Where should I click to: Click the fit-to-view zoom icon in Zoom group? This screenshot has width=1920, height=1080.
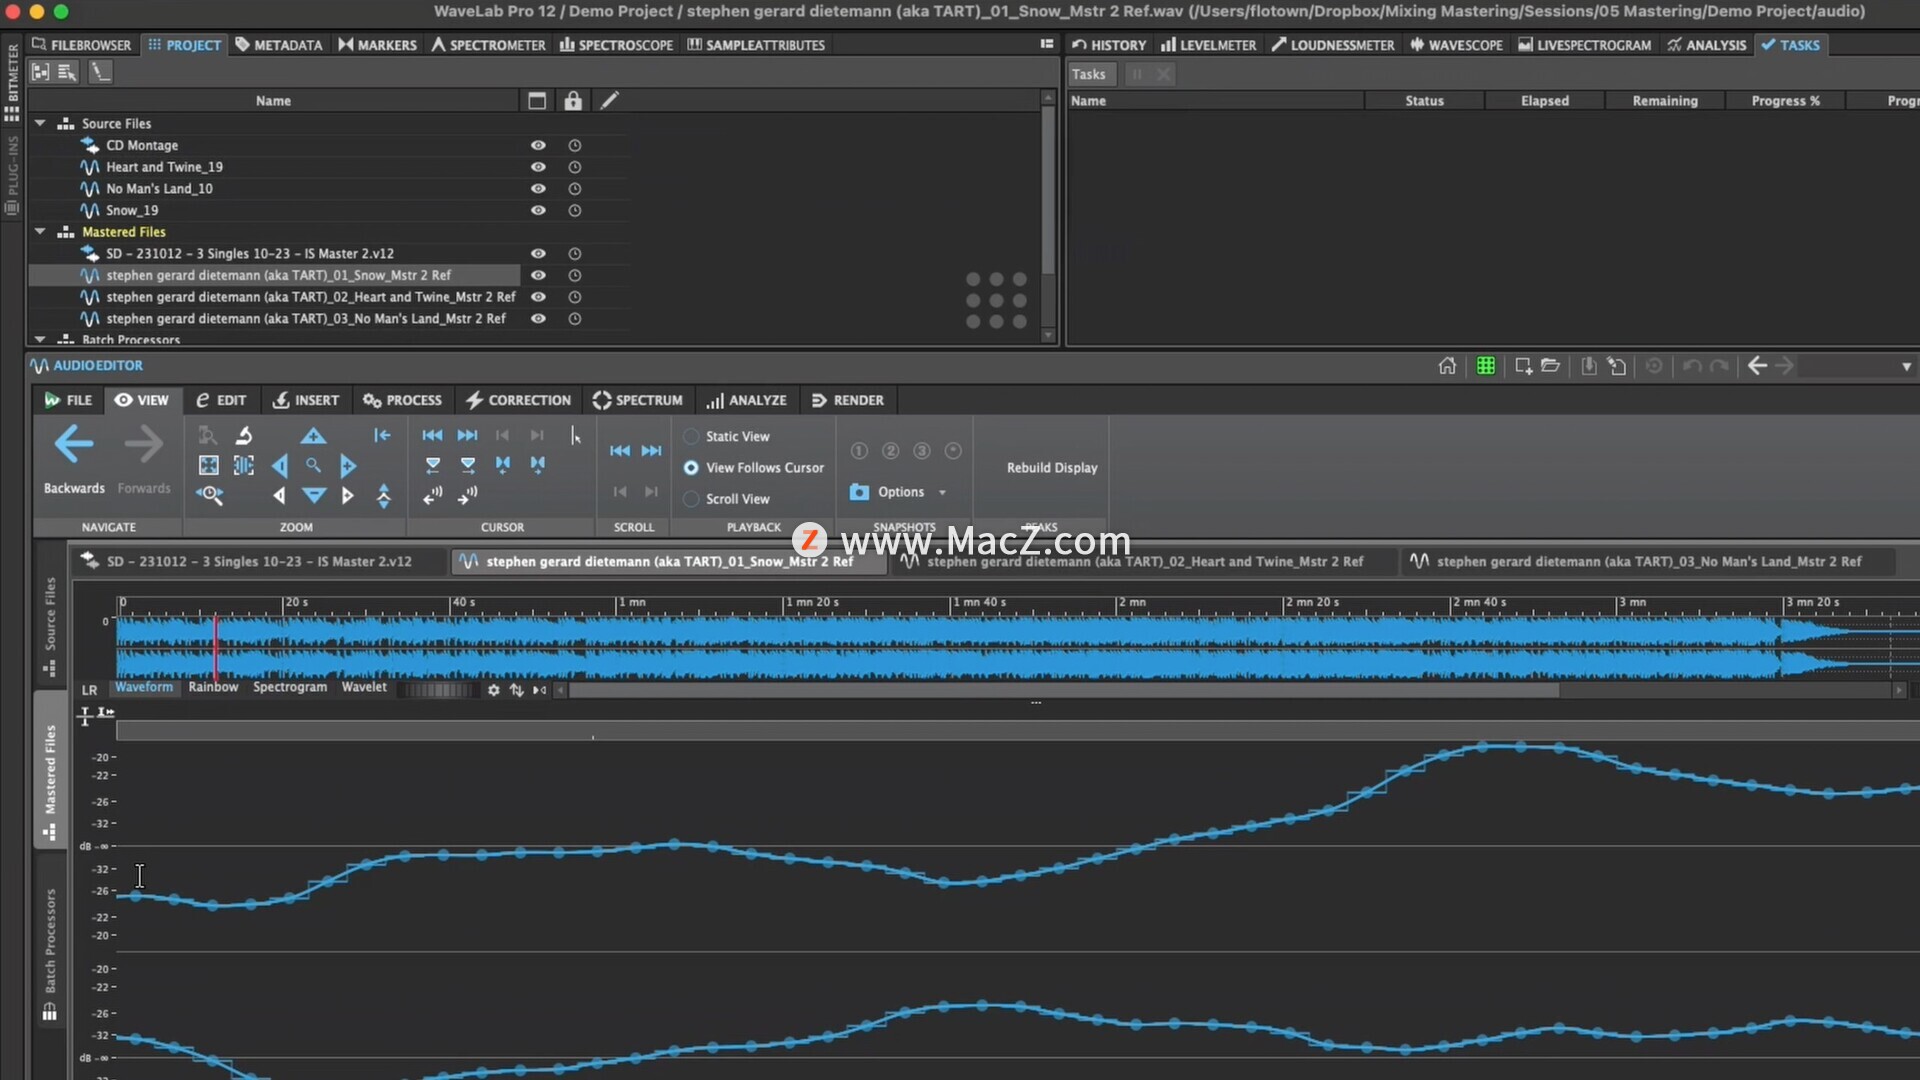tap(208, 465)
